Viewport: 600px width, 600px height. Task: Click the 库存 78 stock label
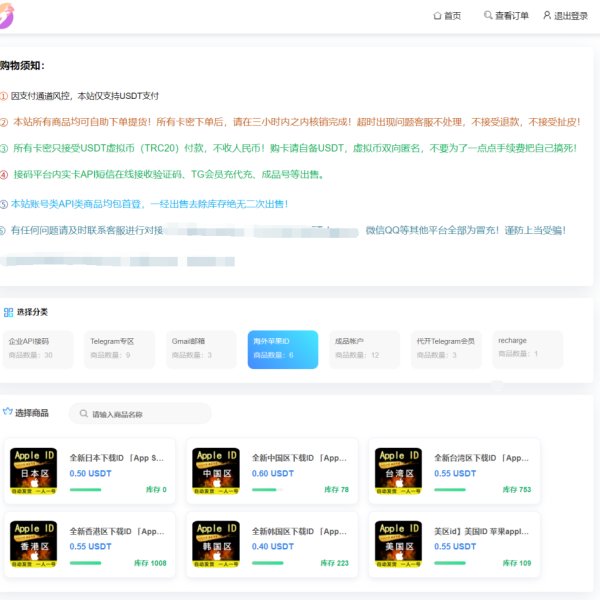coord(336,489)
